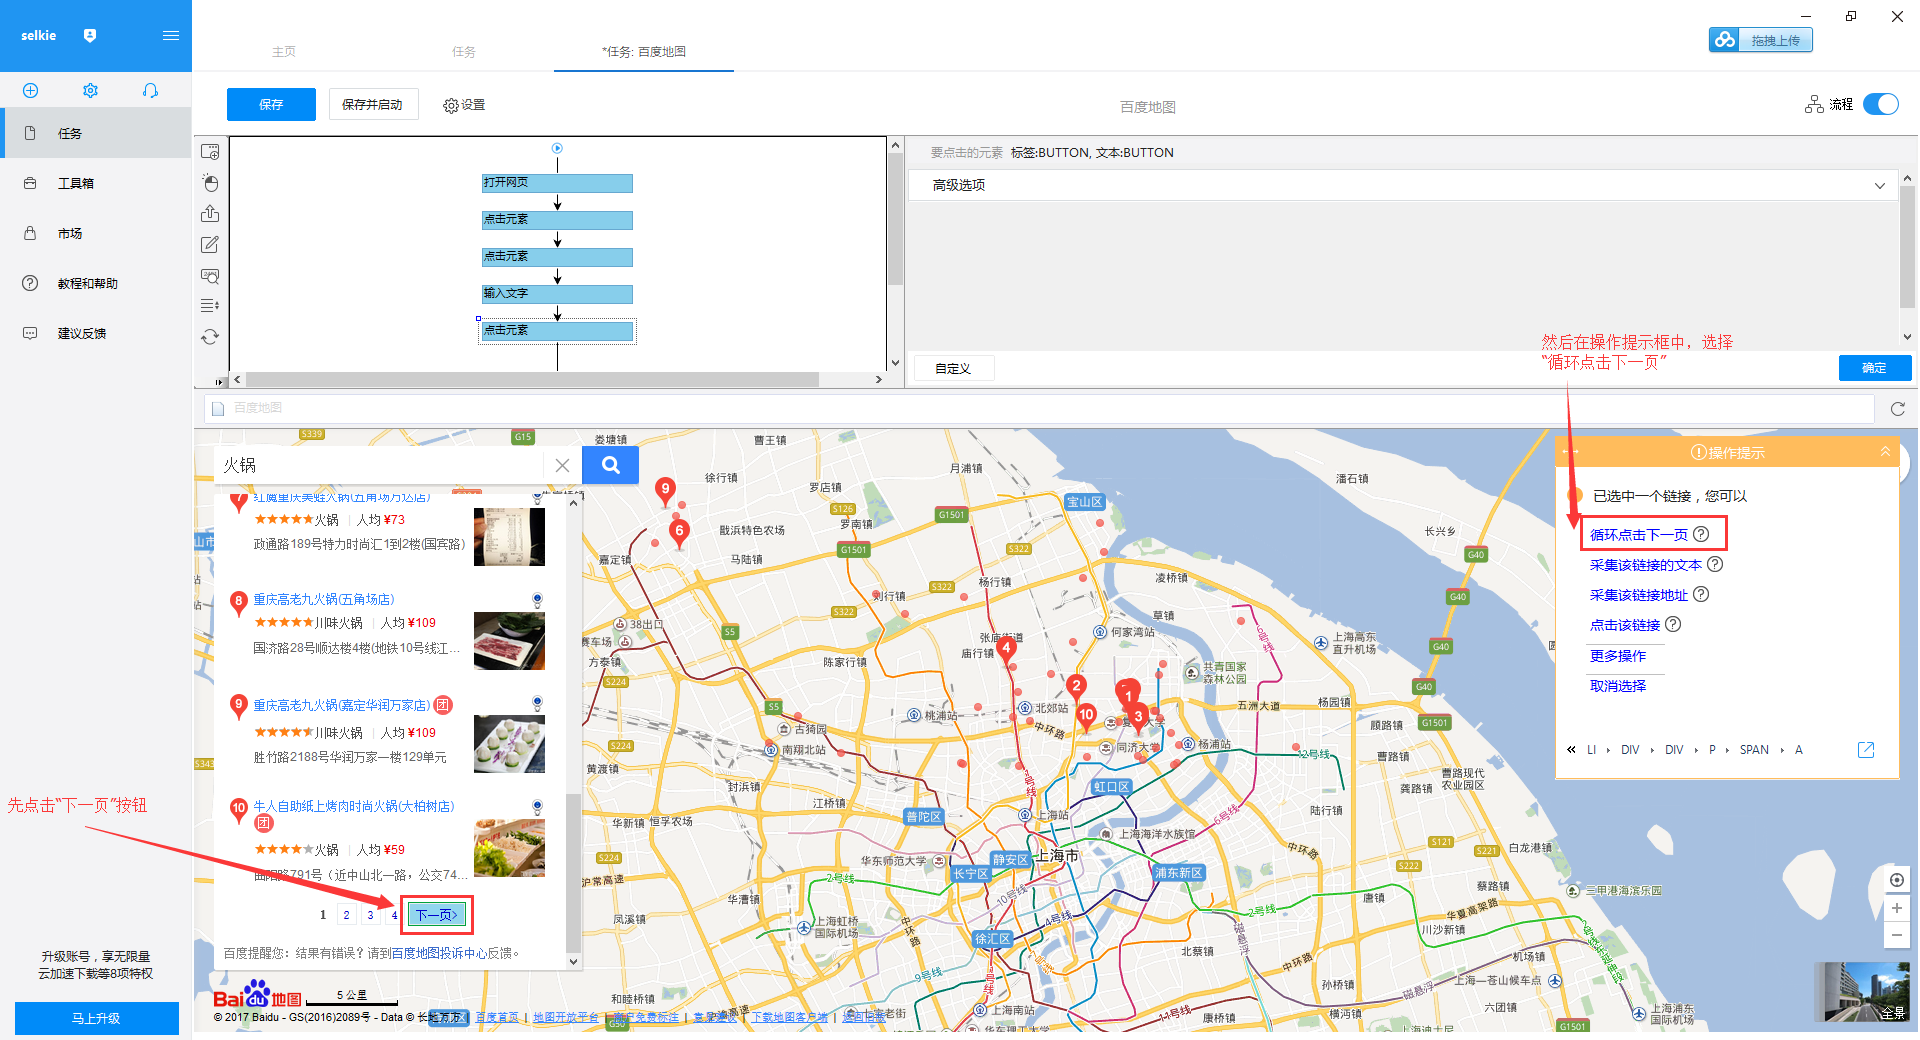Click the blue map search magnifier button

(611, 465)
